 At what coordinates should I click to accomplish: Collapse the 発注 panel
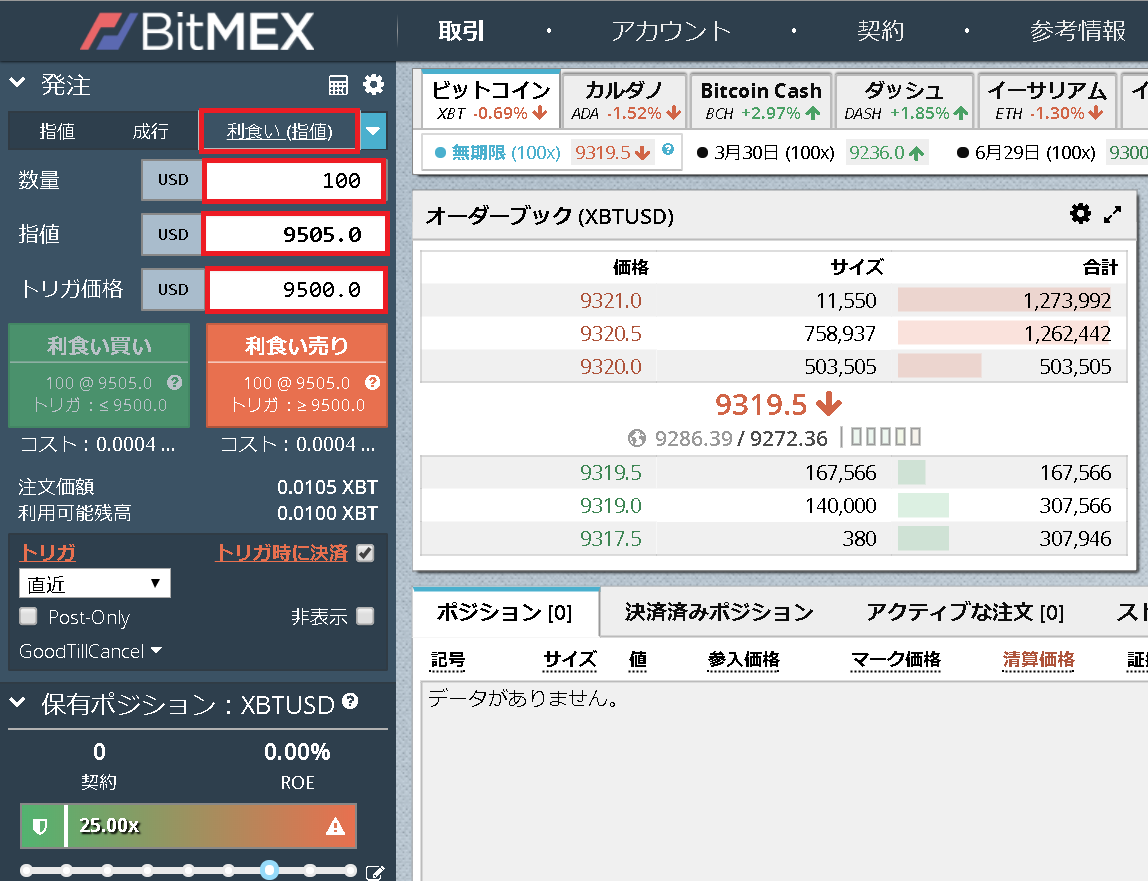(18, 83)
